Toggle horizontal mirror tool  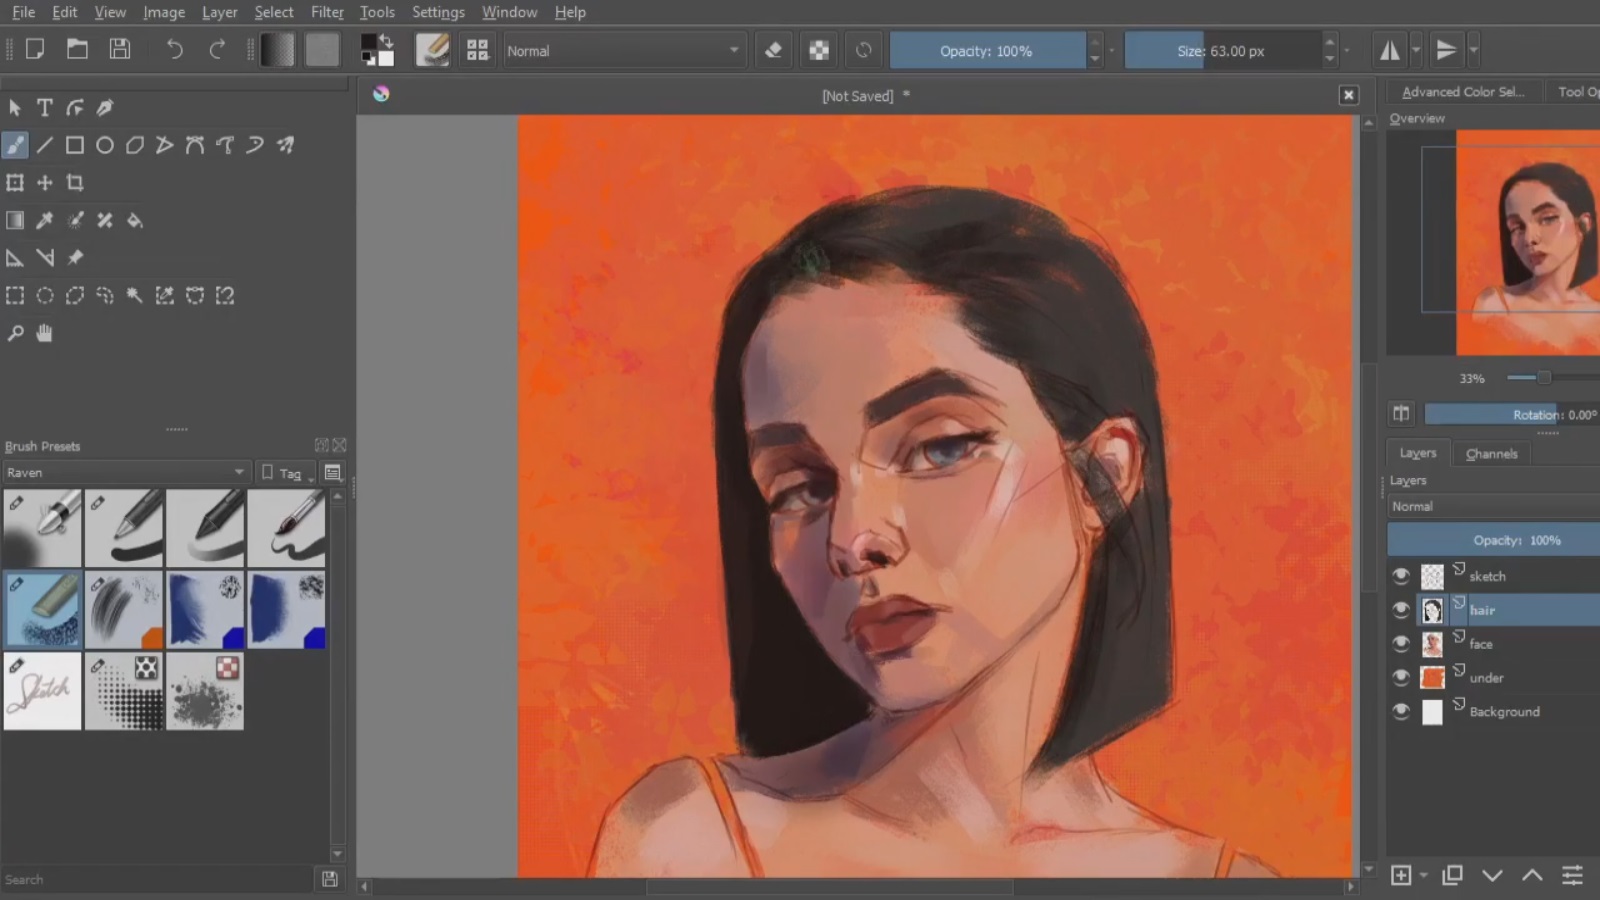pos(1390,50)
